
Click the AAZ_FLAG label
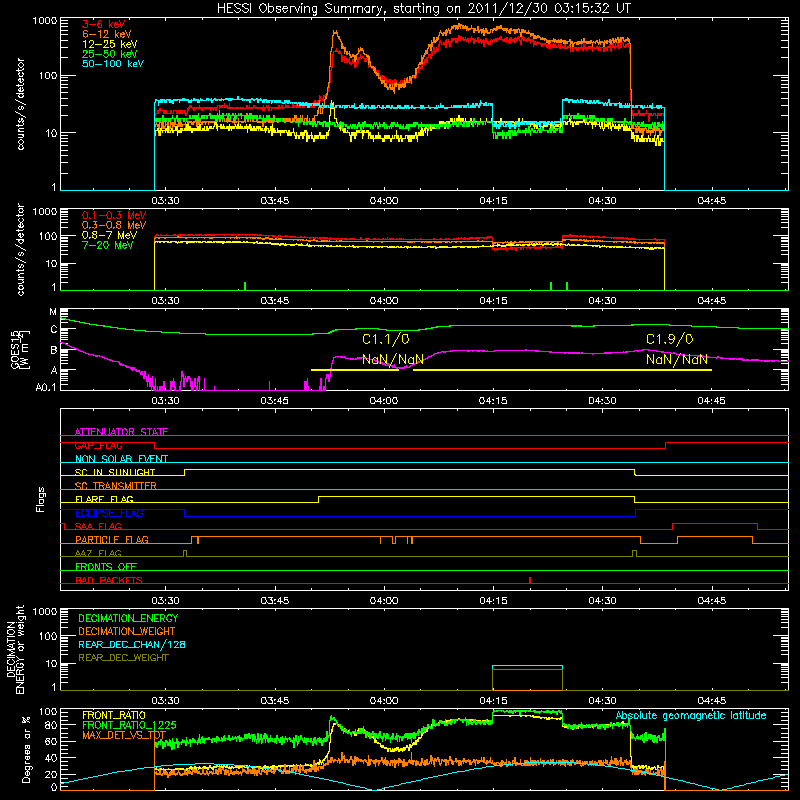click(x=98, y=553)
